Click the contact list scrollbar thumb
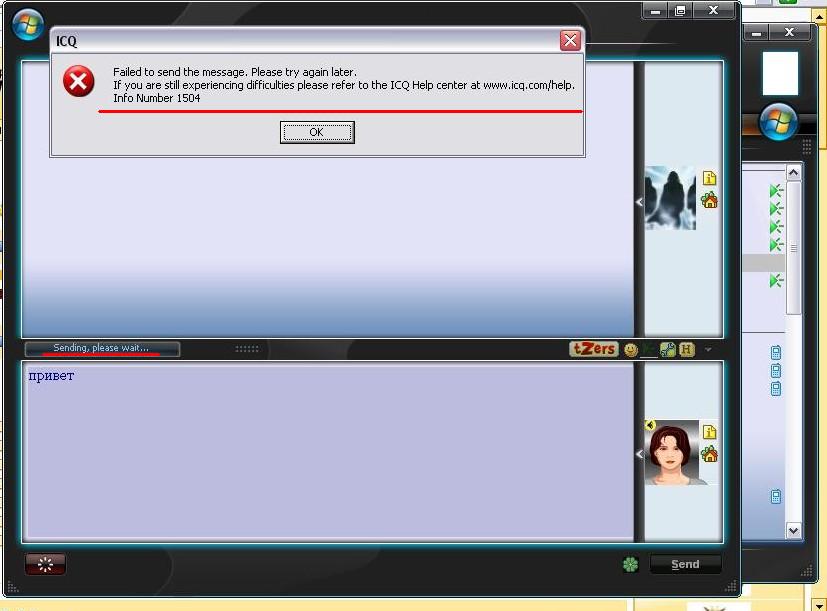Screen dimensions: 827x611 pyautogui.click(x=794, y=248)
